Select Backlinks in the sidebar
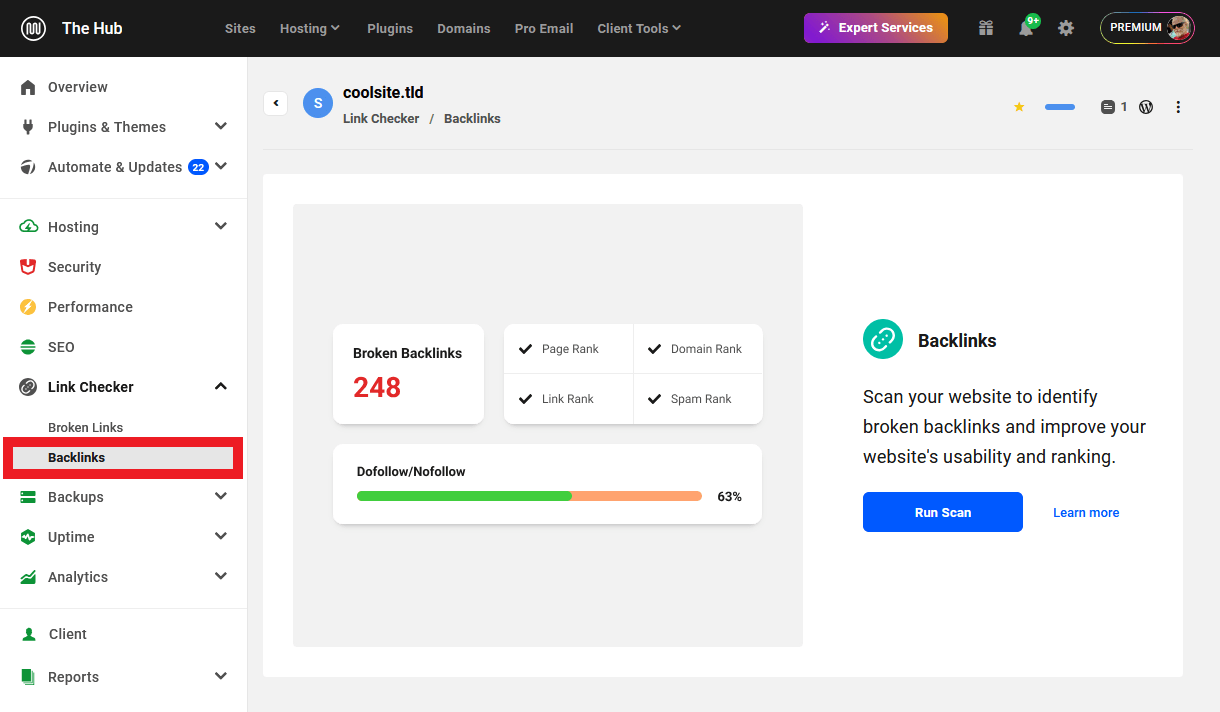Image resolution: width=1220 pixels, height=712 pixels. pos(123,458)
